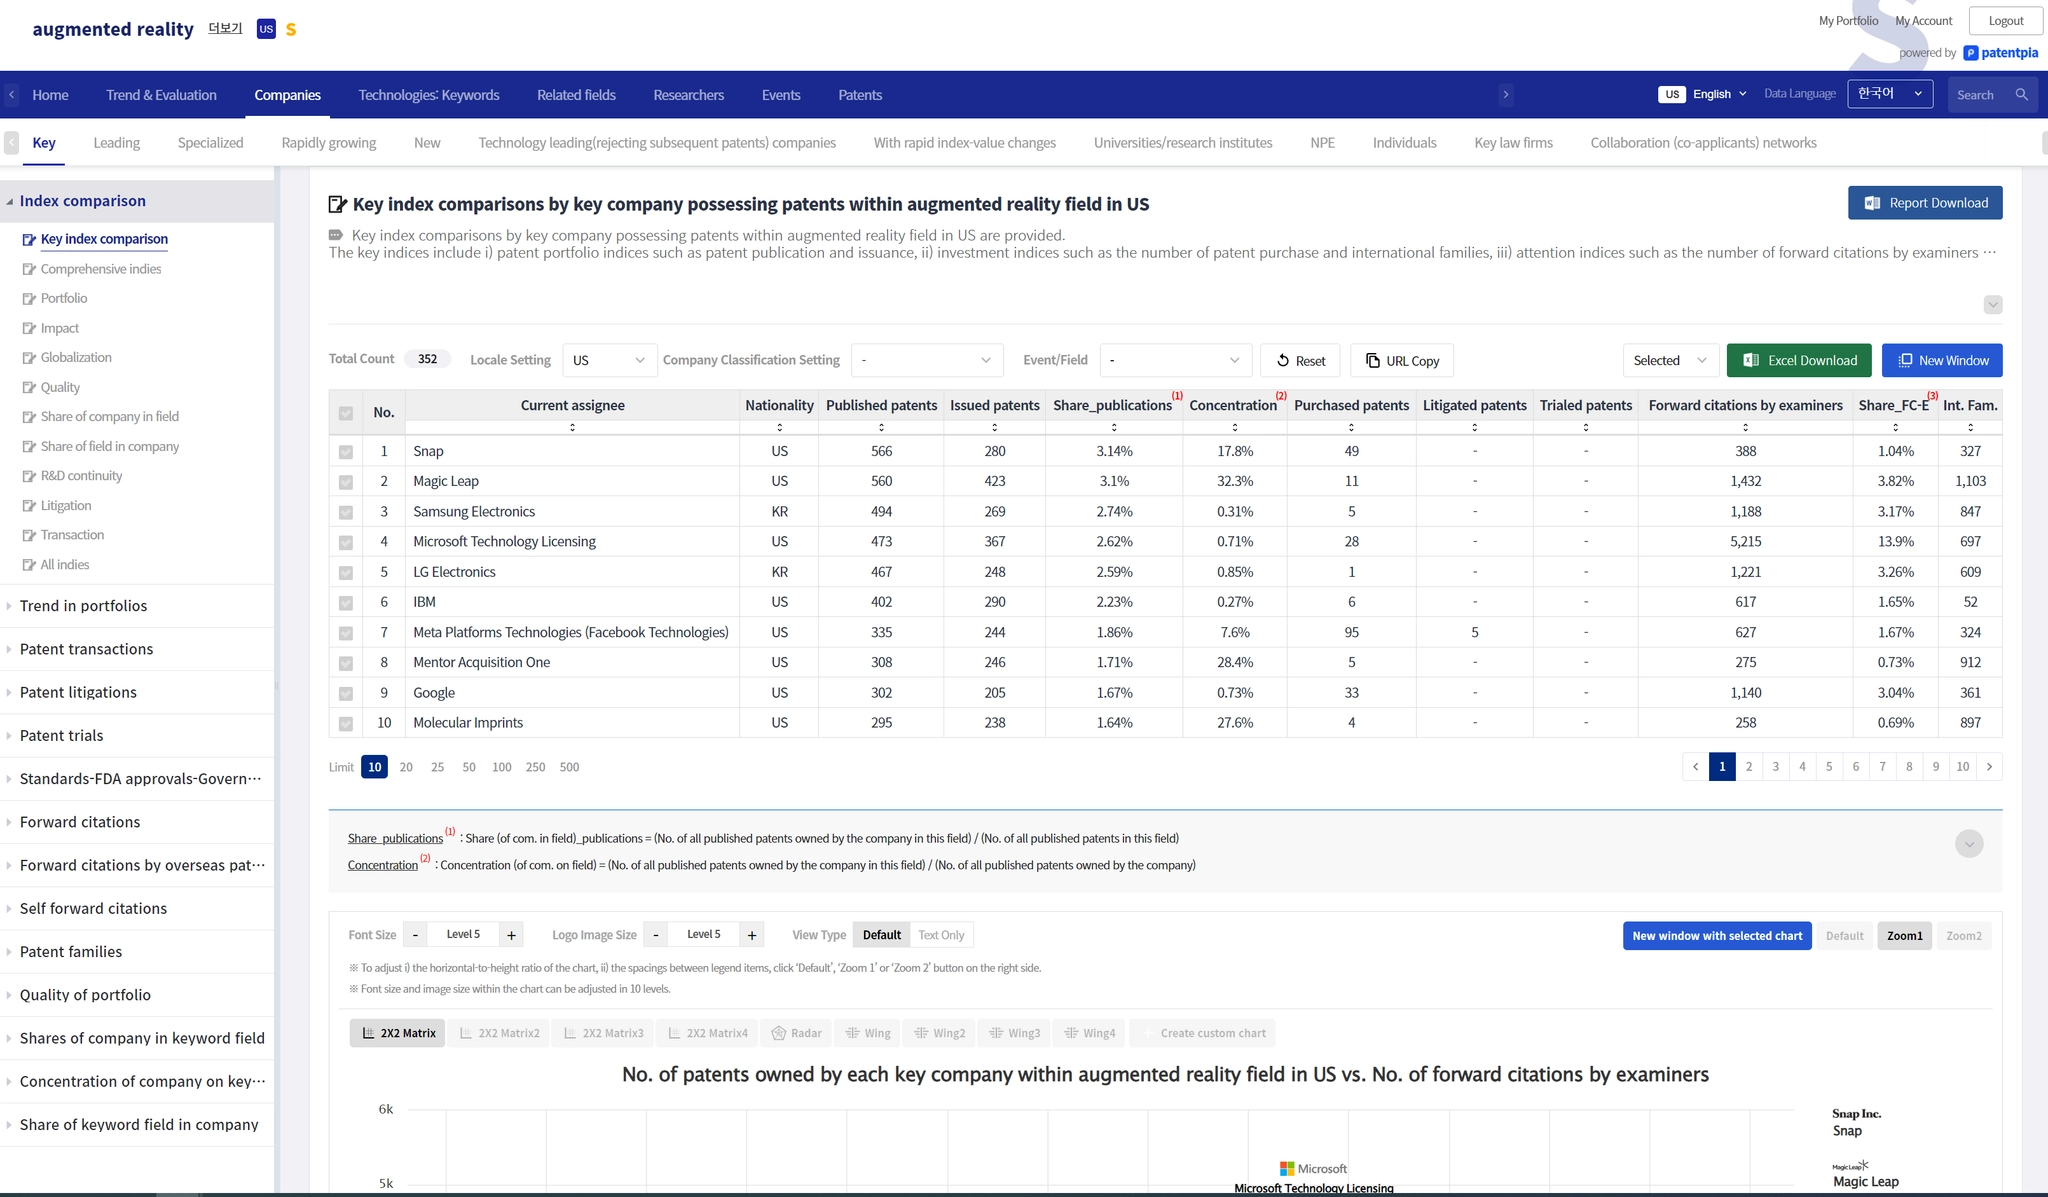Open results in a New Window
The image size is (2048, 1197).
coord(1941,360)
